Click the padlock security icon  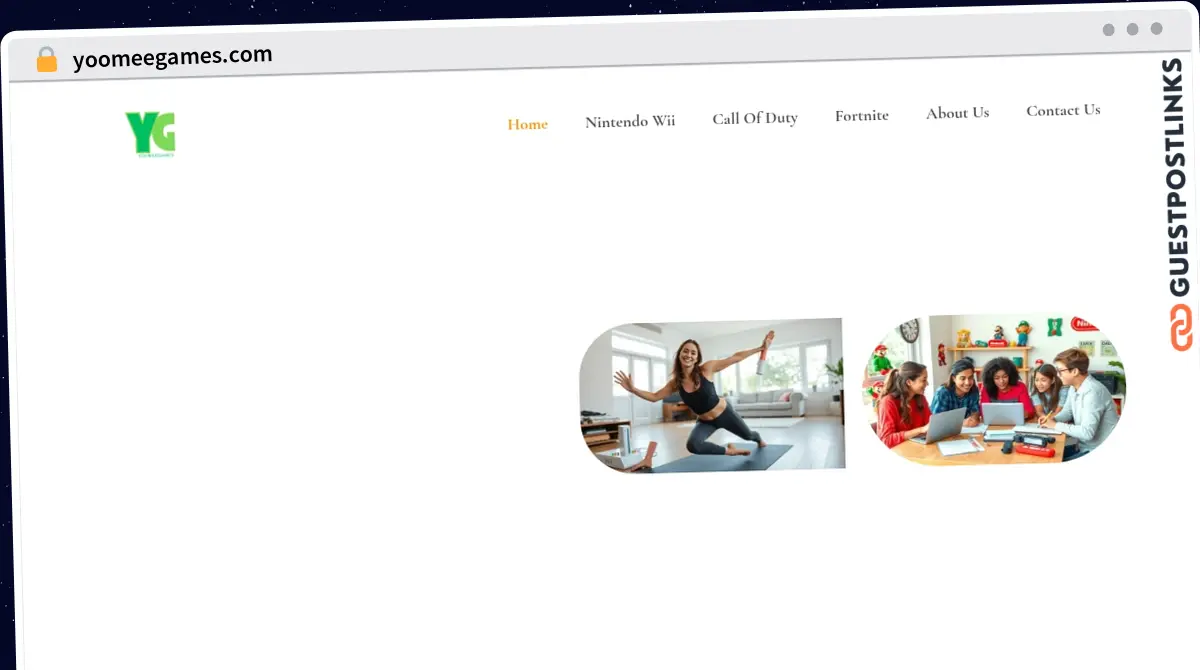(x=47, y=60)
